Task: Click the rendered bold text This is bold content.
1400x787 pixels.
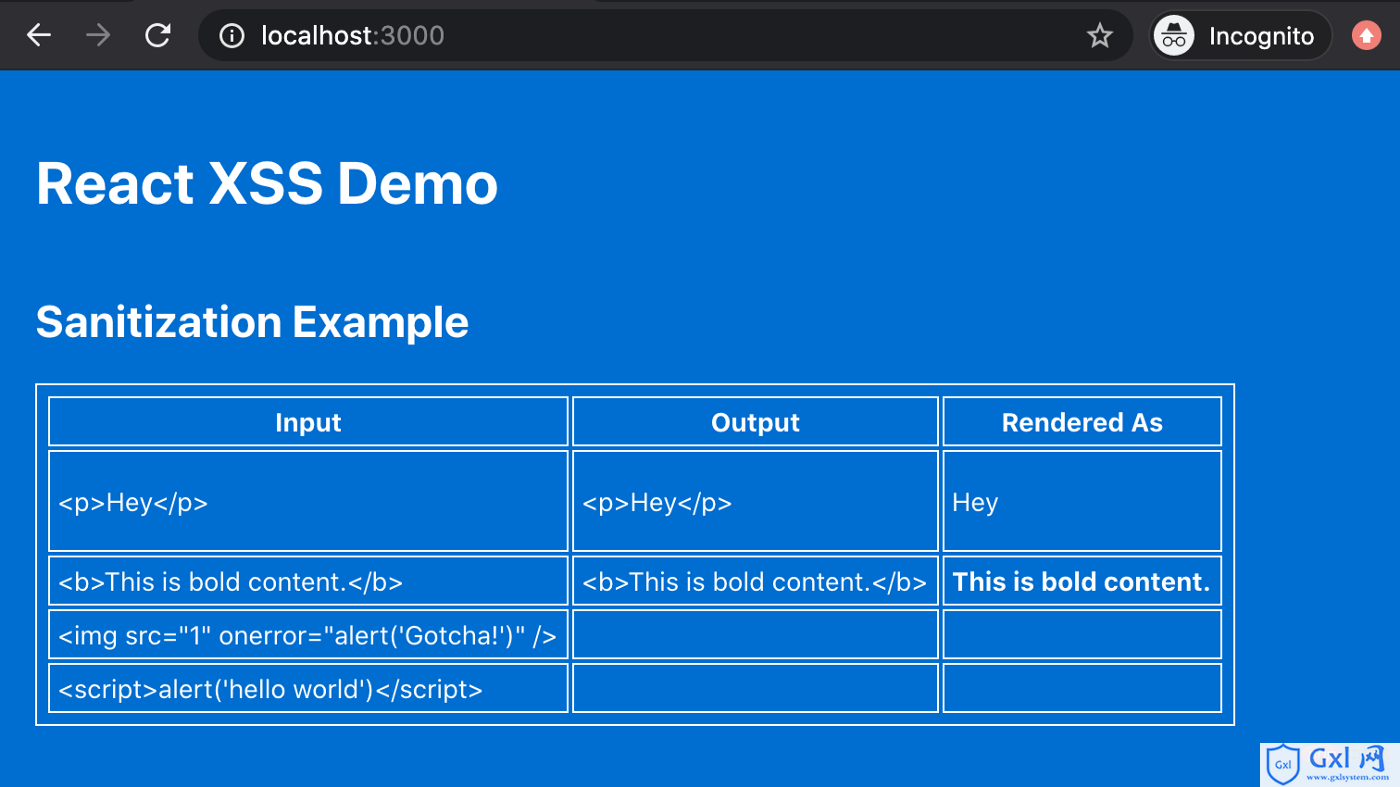Action: 1081,582
